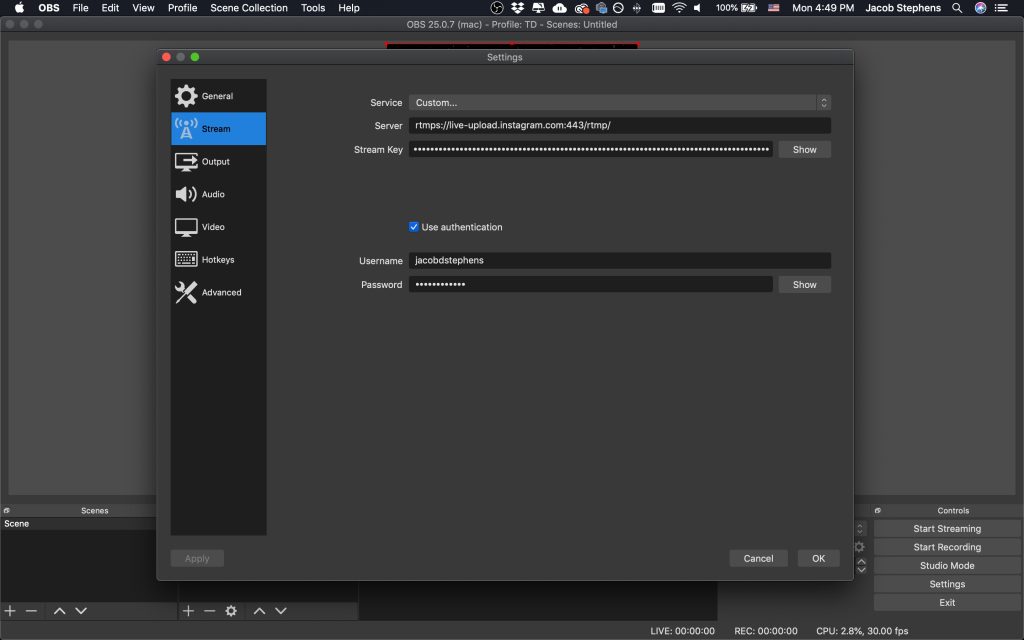The height and width of the screenshot is (640, 1024).
Task: Expand the Service dropdown
Action: (619, 103)
